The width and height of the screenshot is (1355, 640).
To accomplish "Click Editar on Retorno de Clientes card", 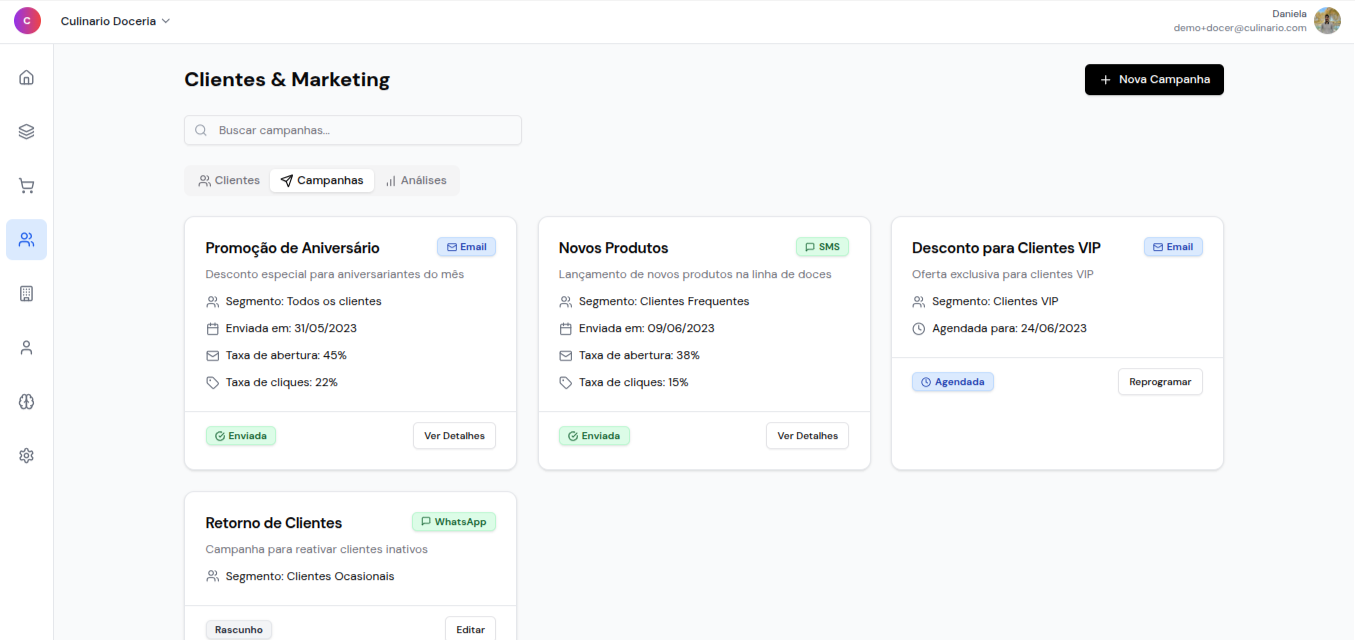I will tap(470, 629).
